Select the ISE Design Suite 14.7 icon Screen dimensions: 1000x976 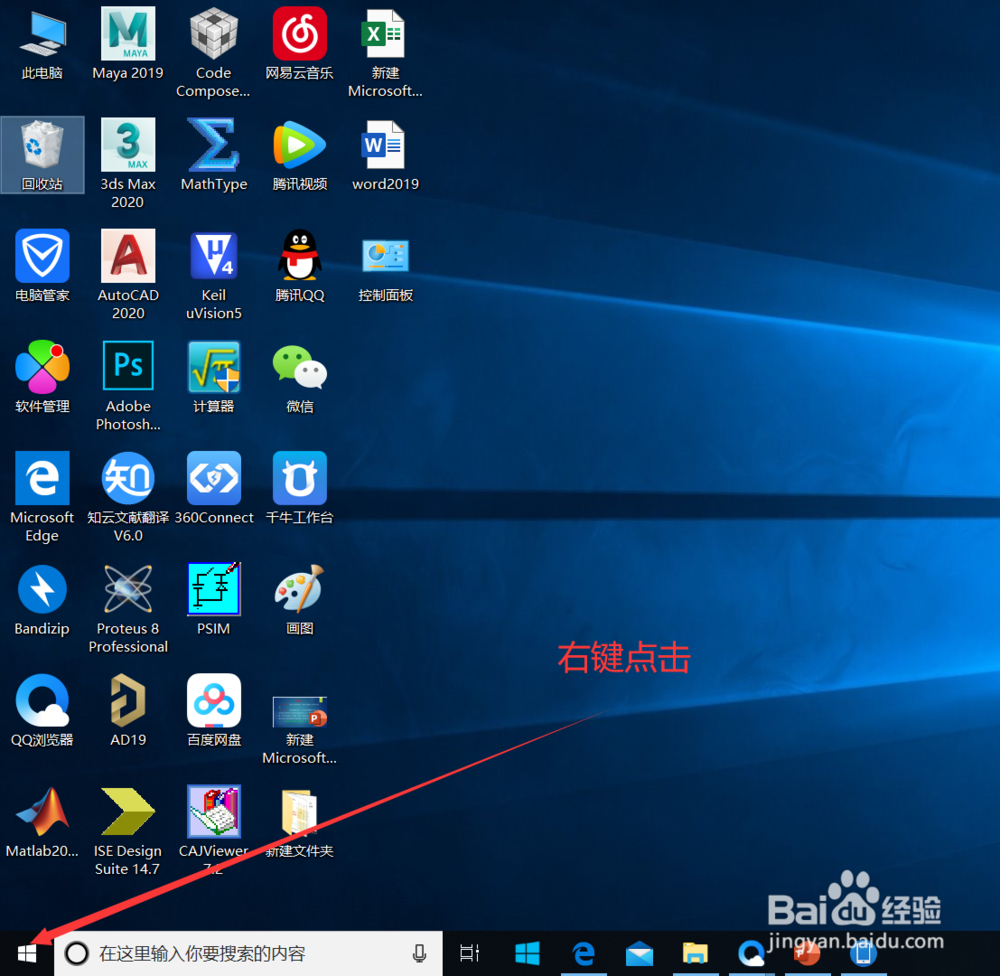[128, 831]
